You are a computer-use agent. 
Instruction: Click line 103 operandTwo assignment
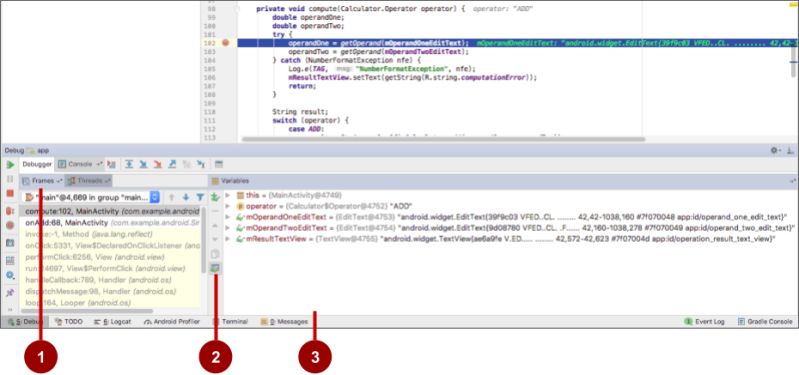[378, 51]
